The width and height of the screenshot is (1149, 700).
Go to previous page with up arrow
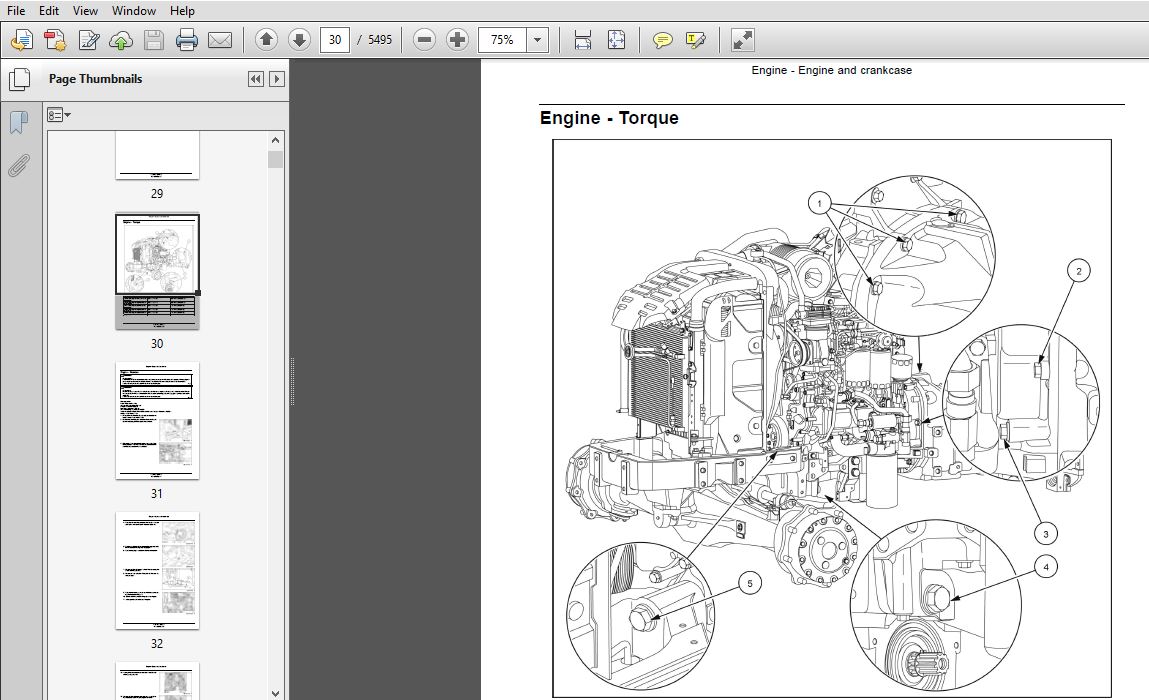(x=266, y=40)
